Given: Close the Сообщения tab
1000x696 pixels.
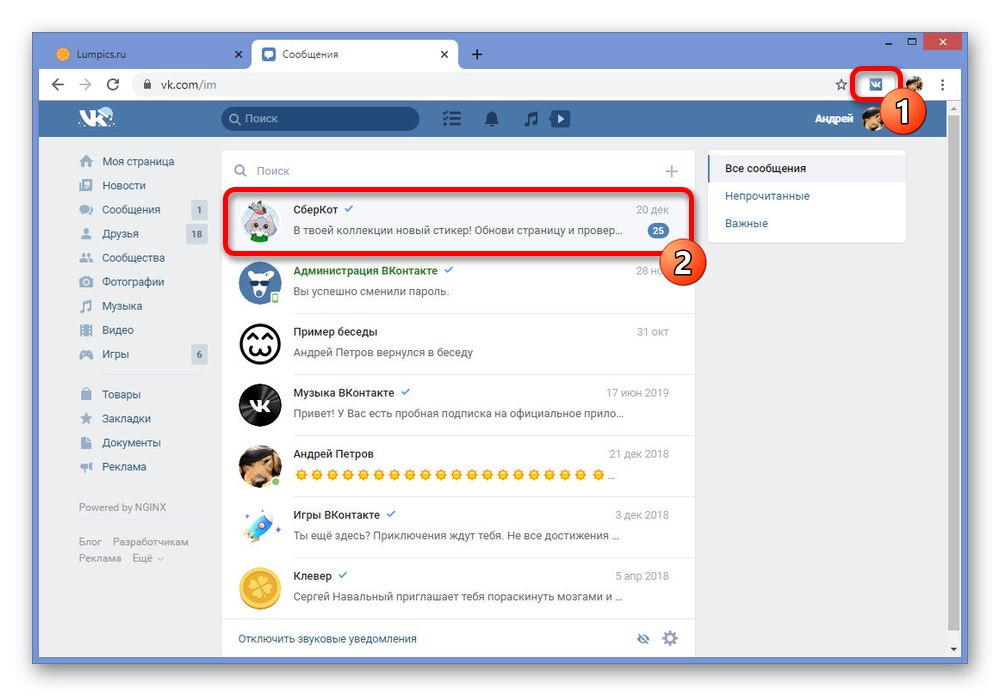Looking at the screenshot, I should pyautogui.click(x=445, y=54).
